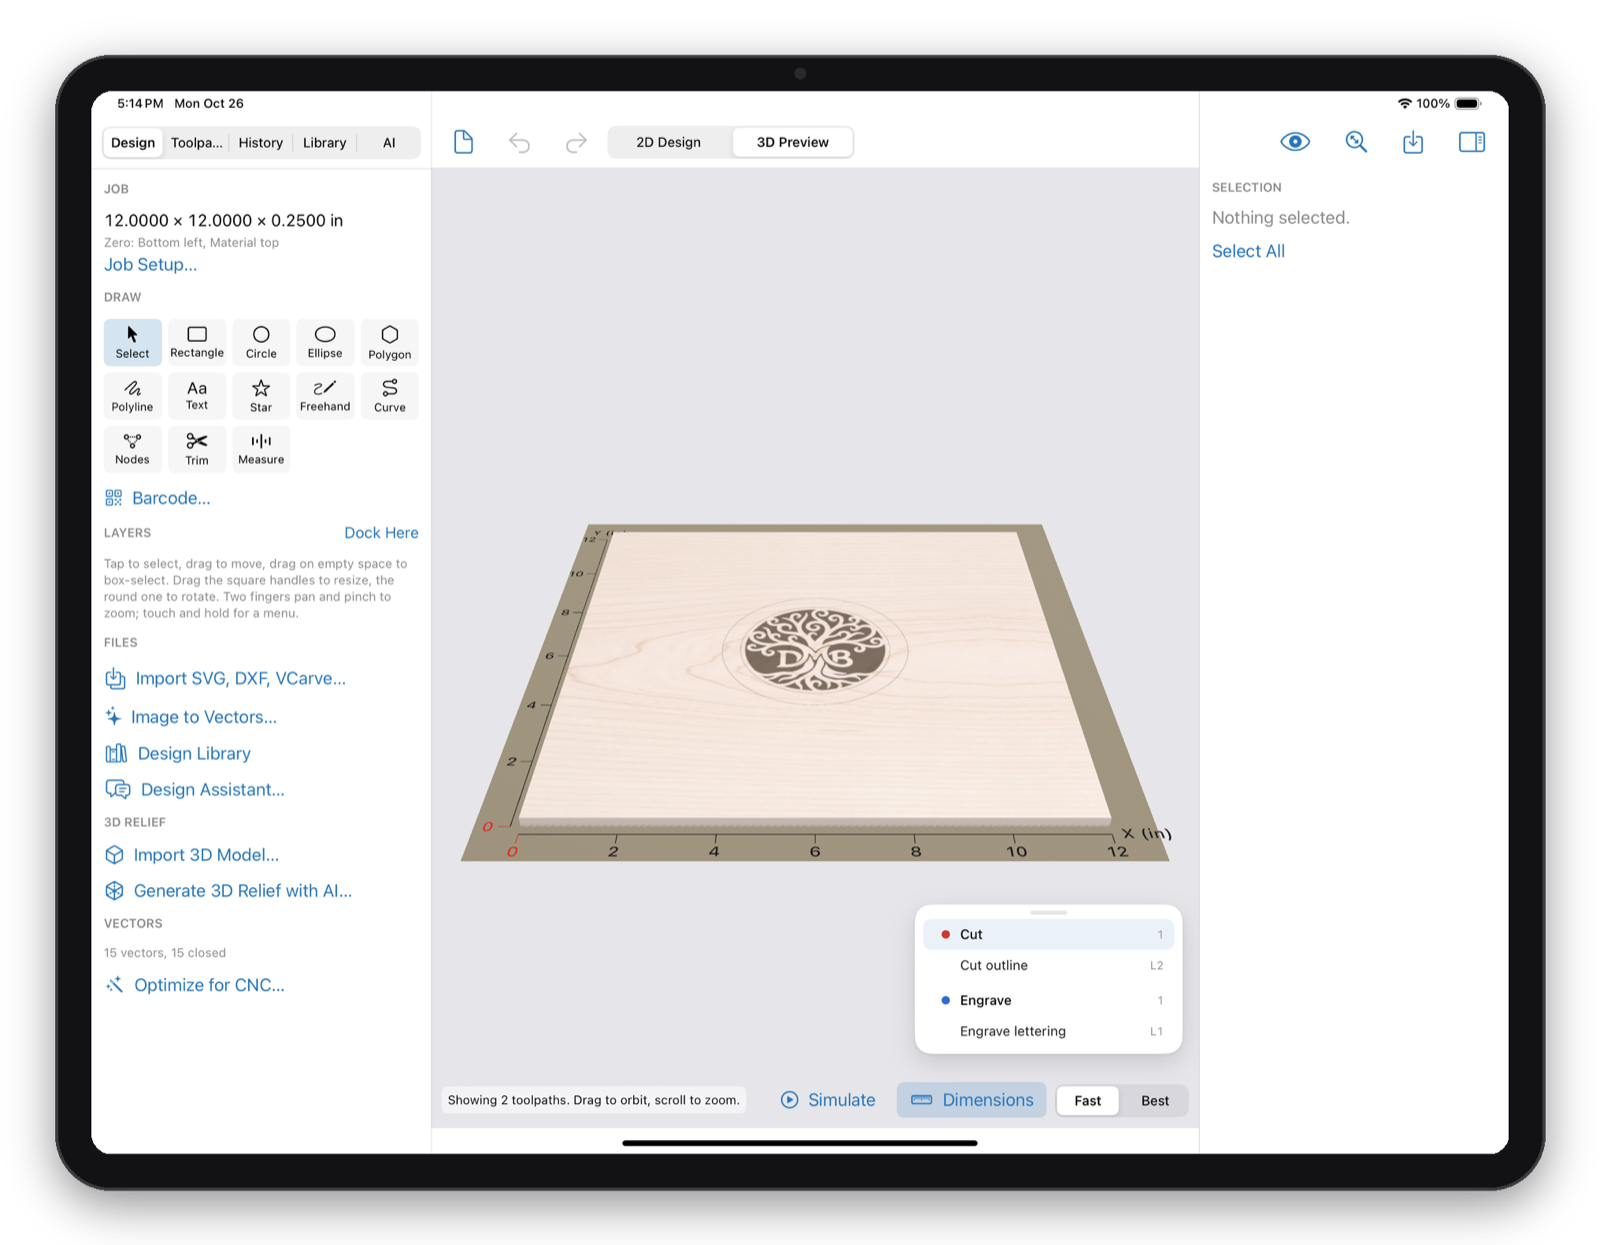Click the Design Library books icon
This screenshot has width=1600, height=1245.
[x=116, y=754]
